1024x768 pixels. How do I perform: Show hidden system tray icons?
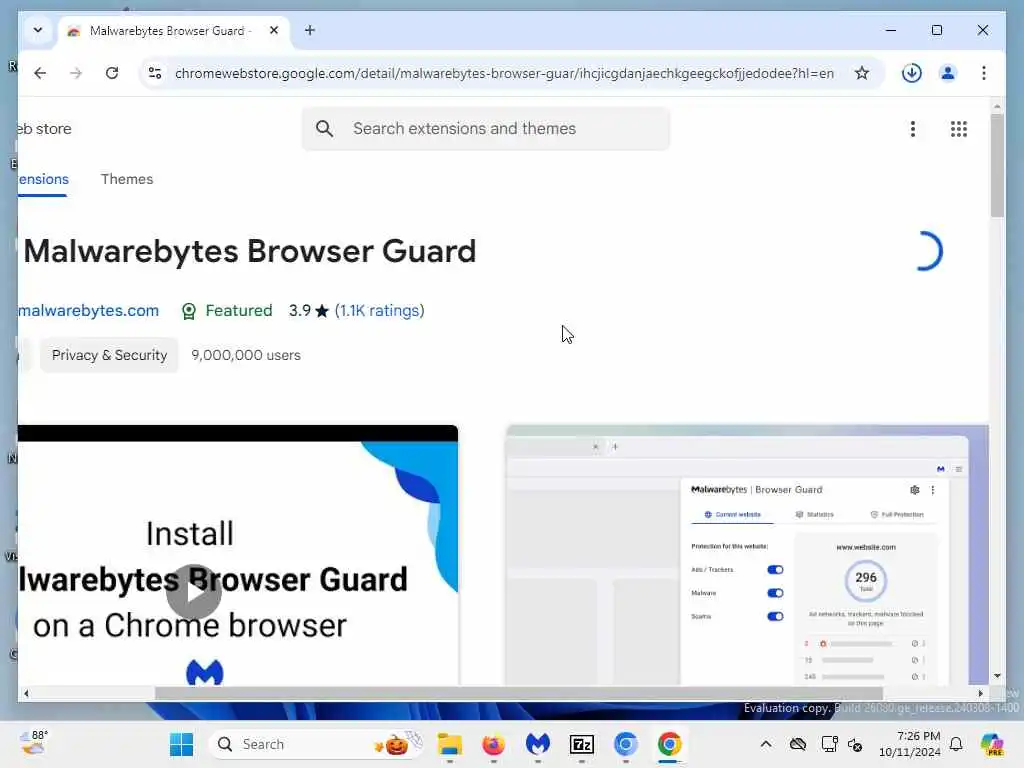[x=766, y=744]
